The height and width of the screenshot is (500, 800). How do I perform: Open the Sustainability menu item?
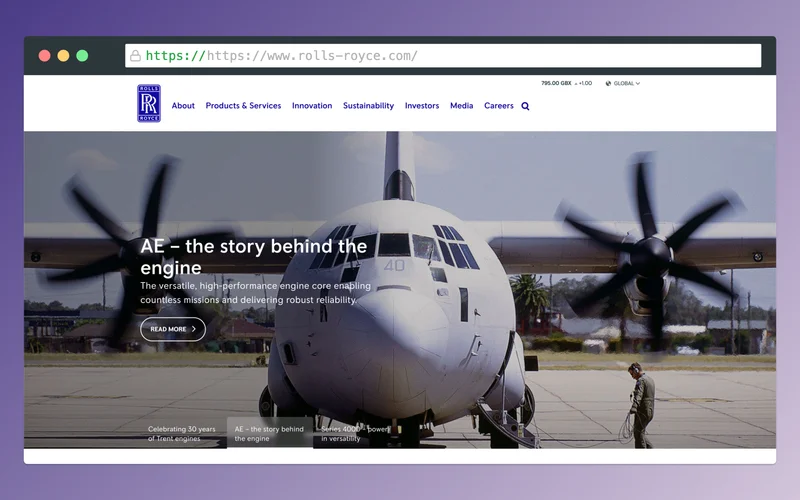[x=368, y=106]
